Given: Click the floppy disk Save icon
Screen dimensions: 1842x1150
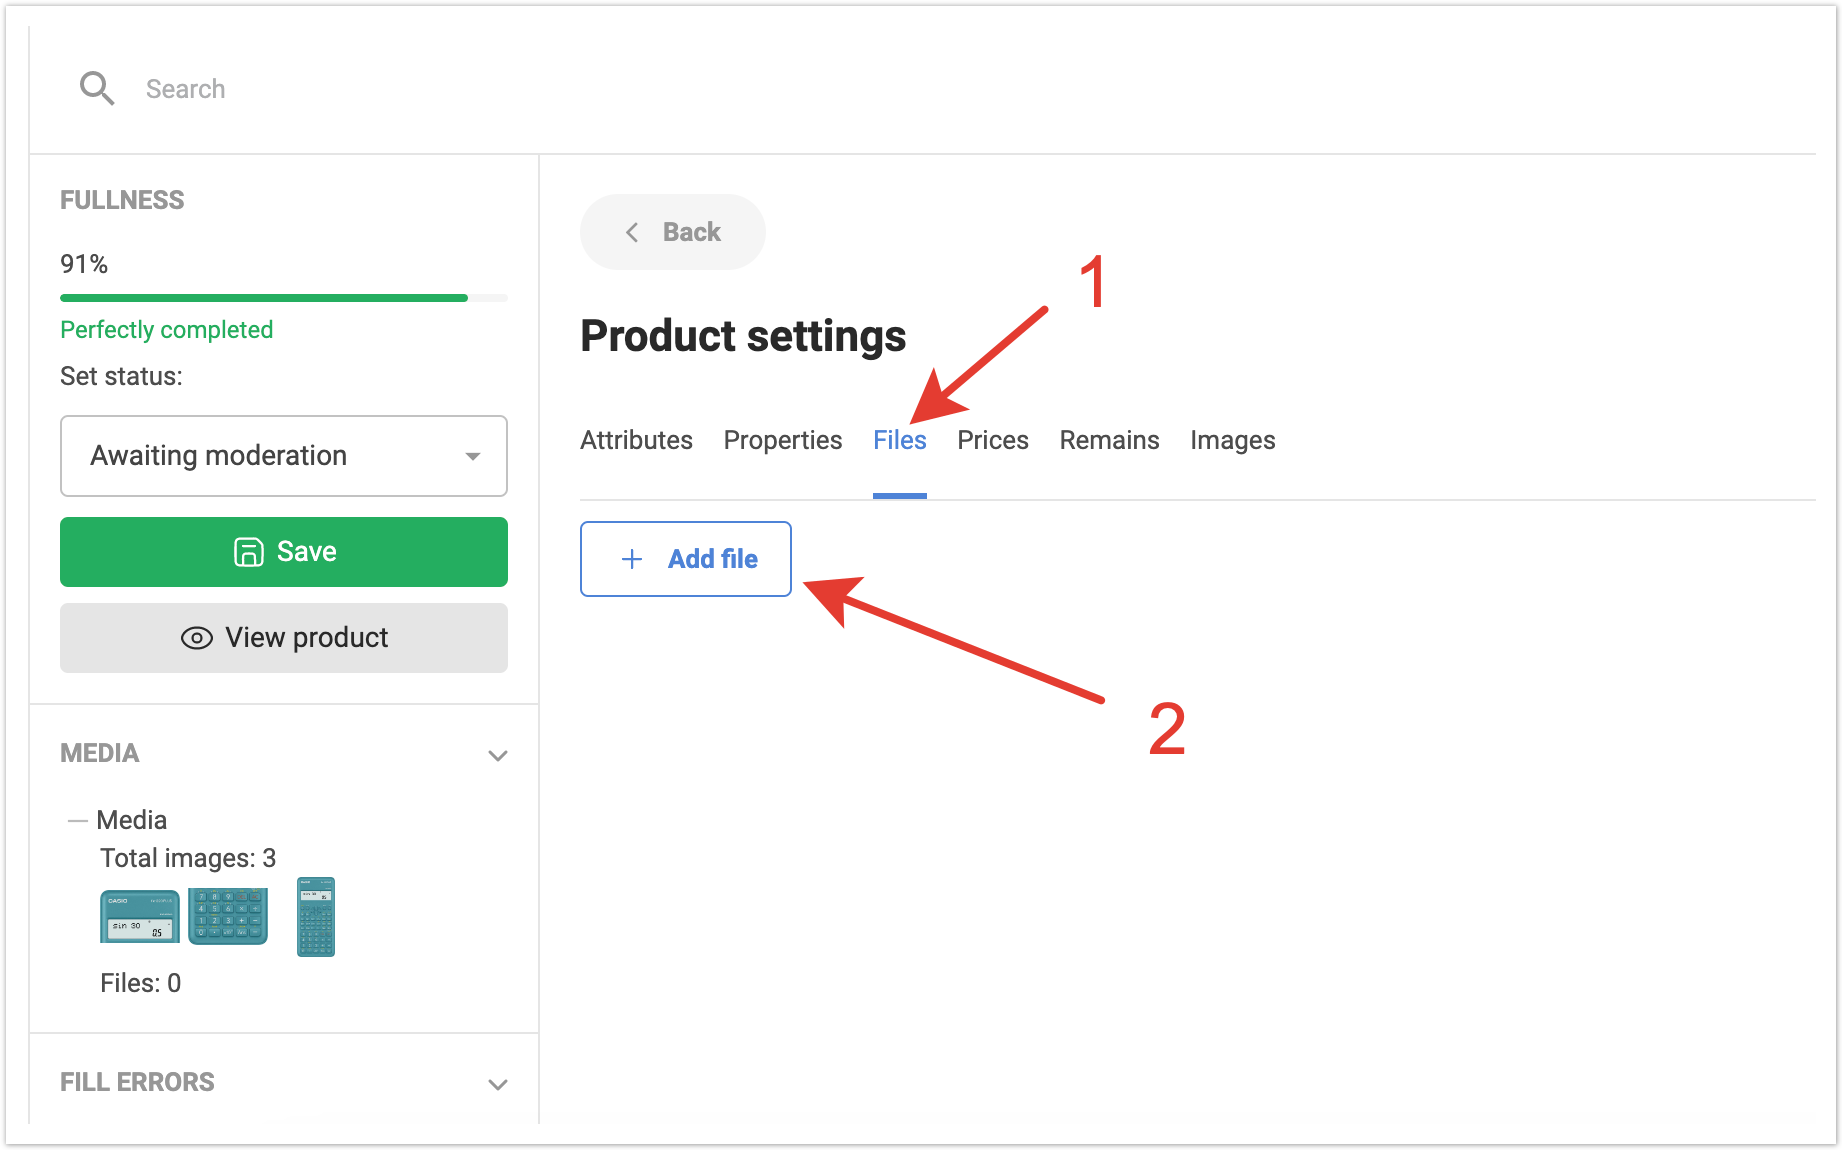Looking at the screenshot, I should point(248,552).
